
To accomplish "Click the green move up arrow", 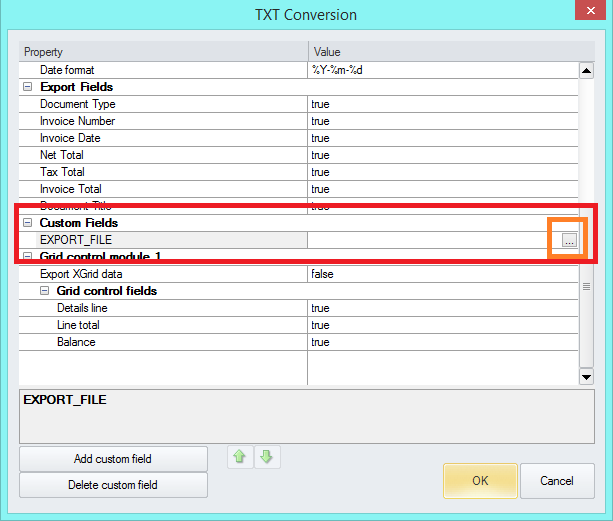I will pos(241,458).
